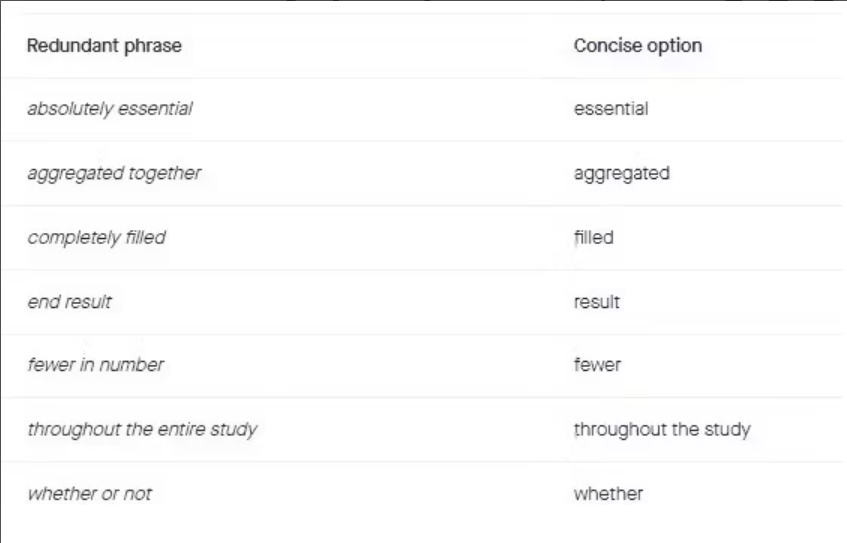
Task: Click the 'whether' concise option
Action: 608,493
